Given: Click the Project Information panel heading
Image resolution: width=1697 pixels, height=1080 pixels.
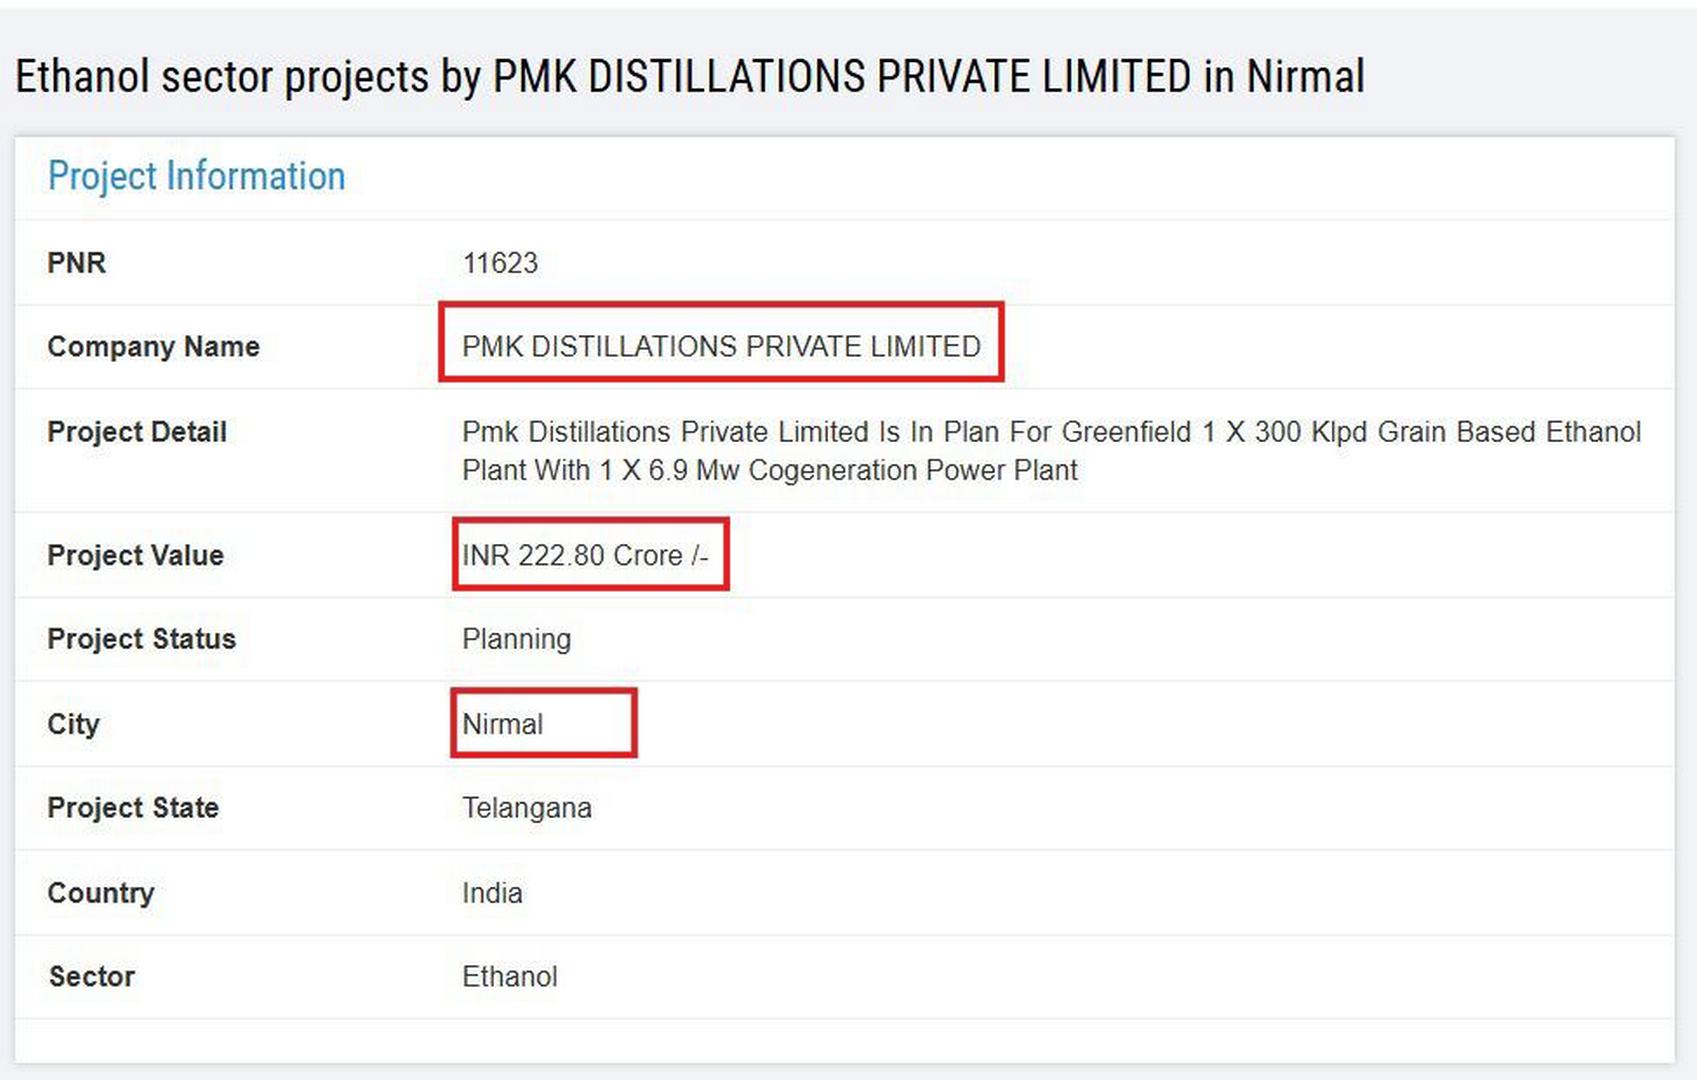Looking at the screenshot, I should (x=196, y=176).
